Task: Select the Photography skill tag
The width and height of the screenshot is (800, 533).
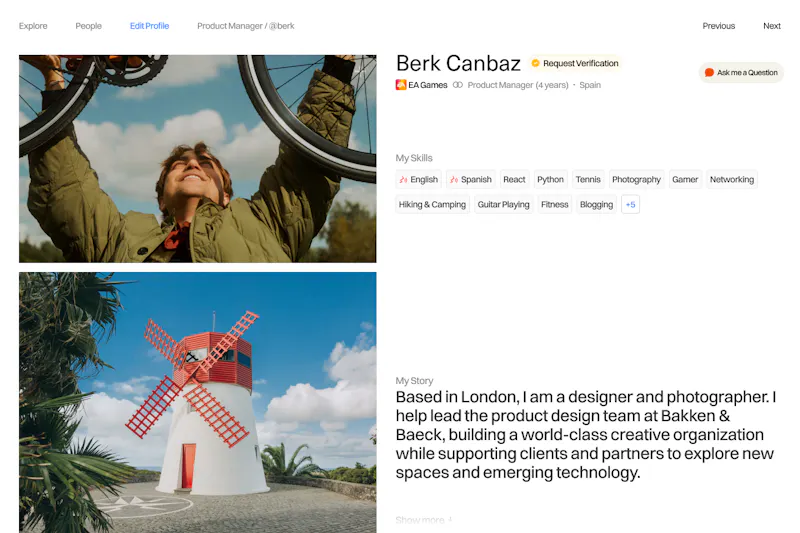Action: tap(636, 180)
